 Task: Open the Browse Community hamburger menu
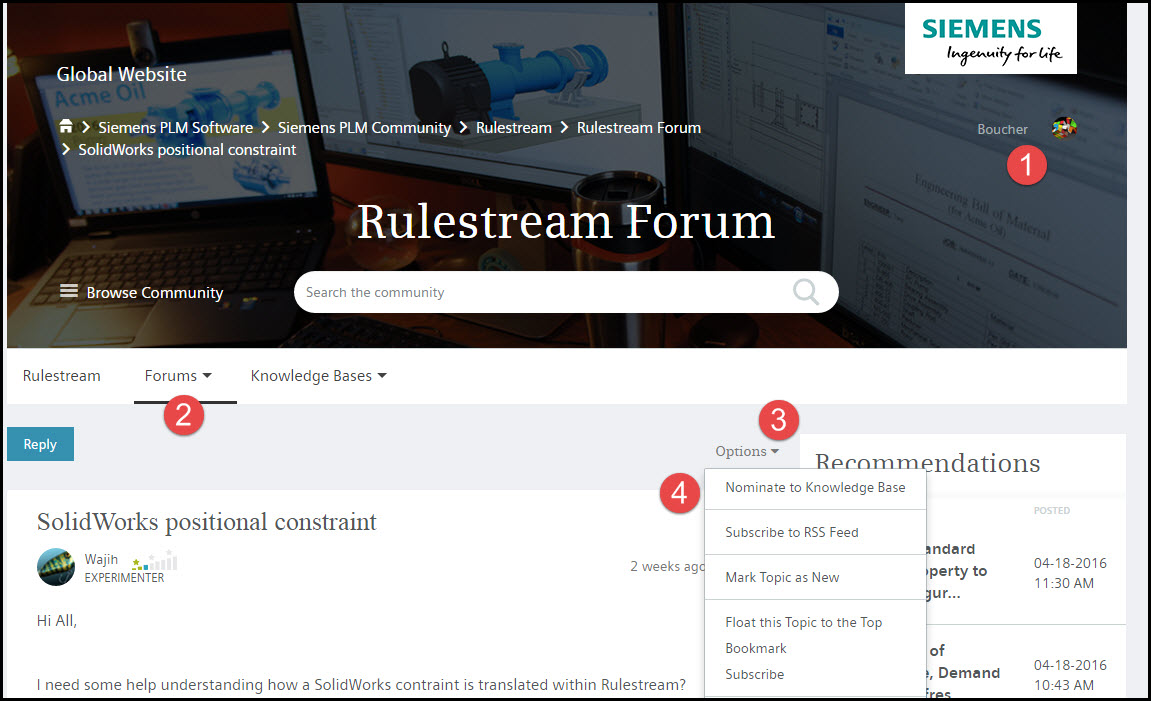(x=68, y=292)
